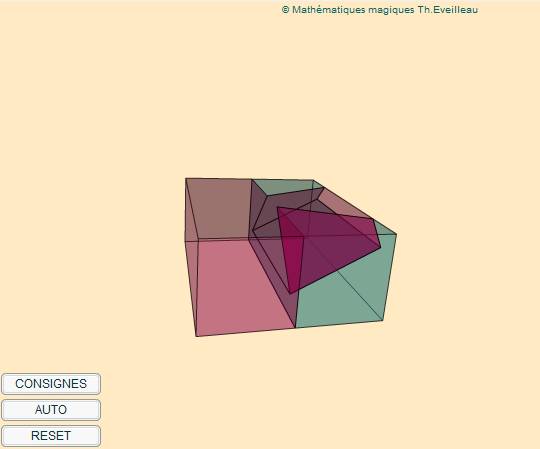Click the top apex of the magenta pyramid
This screenshot has width=540, height=449.
click(x=278, y=208)
